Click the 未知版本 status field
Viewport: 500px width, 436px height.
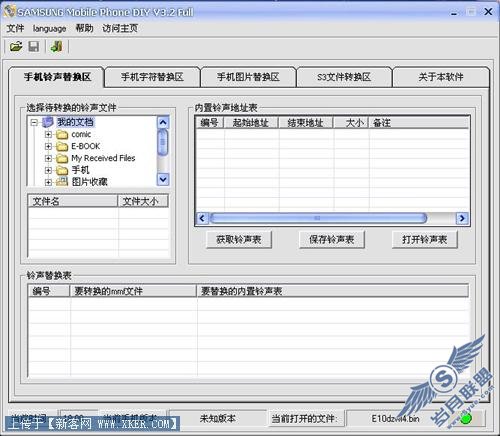(x=218, y=418)
